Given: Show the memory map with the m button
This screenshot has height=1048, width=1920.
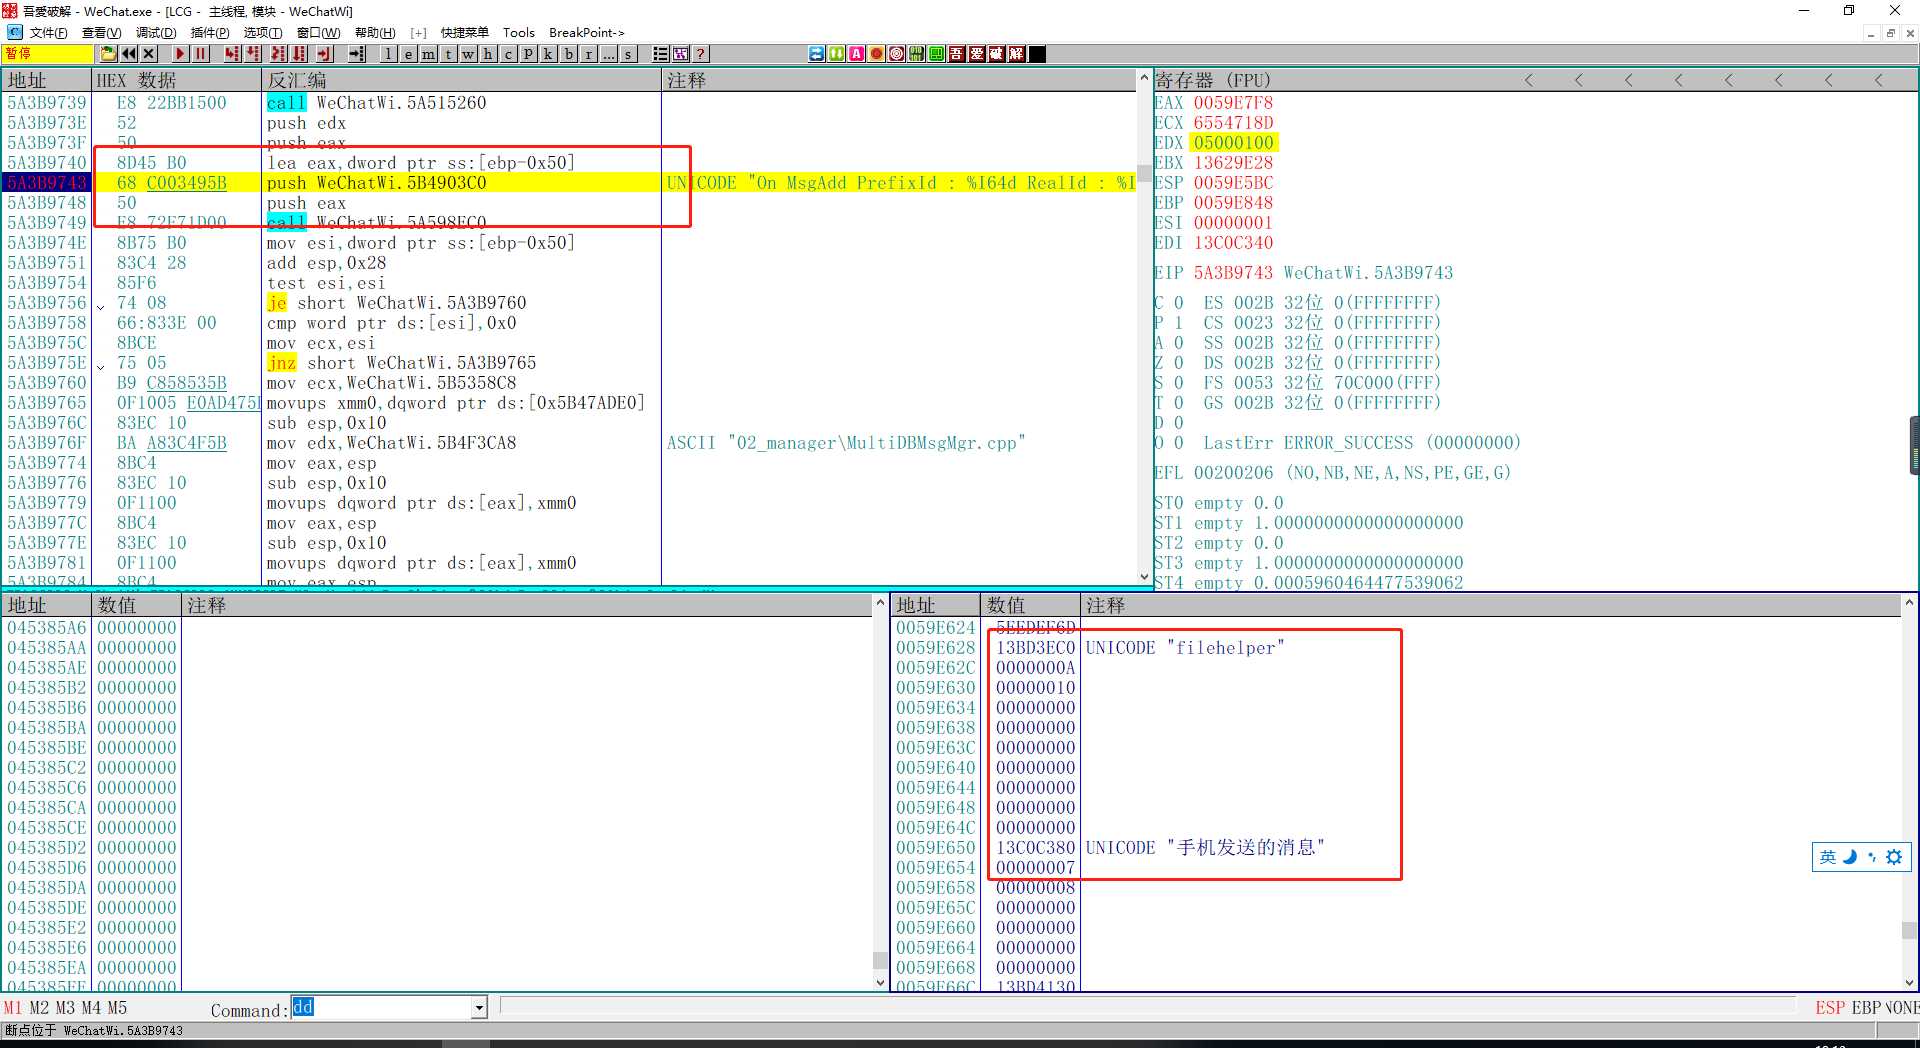Looking at the screenshot, I should point(428,54).
